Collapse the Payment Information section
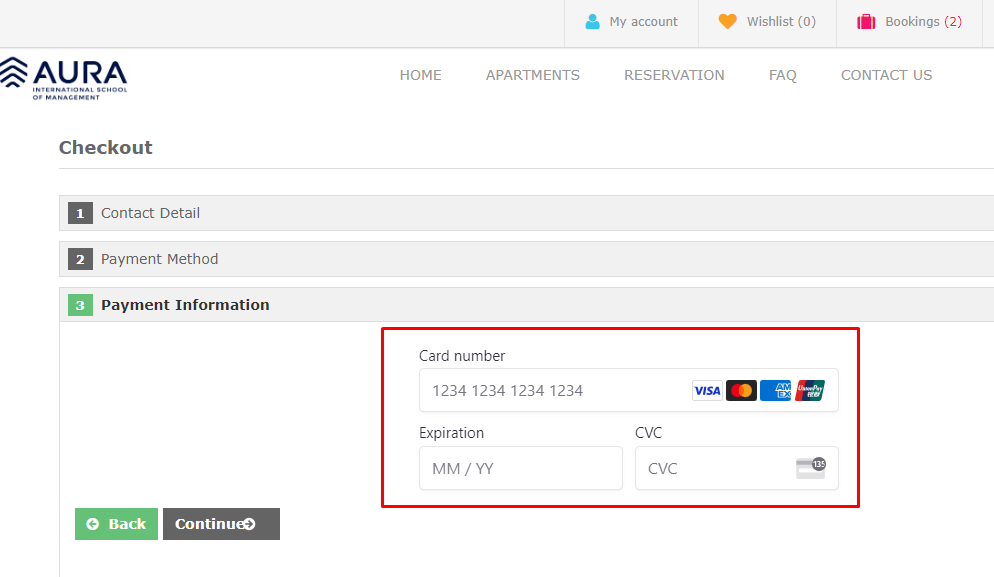 (x=184, y=304)
